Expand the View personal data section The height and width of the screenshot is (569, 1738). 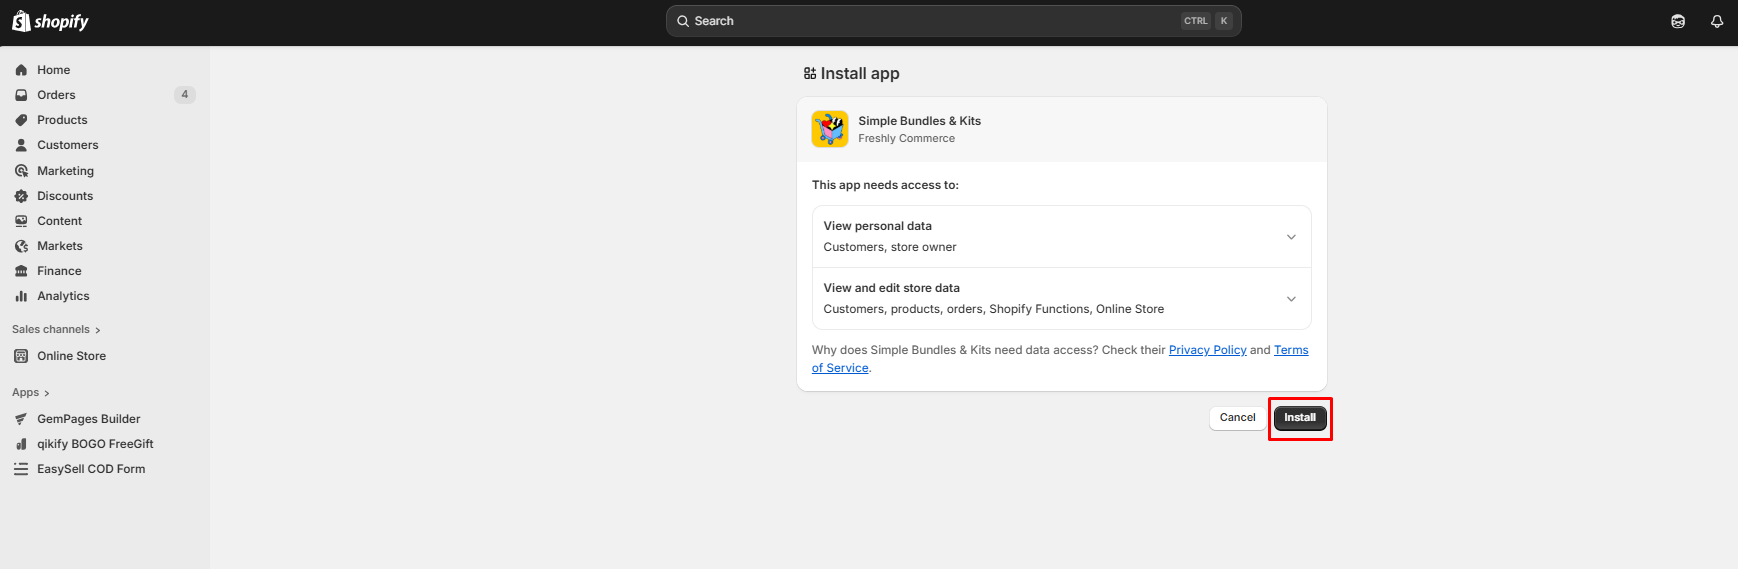[1291, 237]
